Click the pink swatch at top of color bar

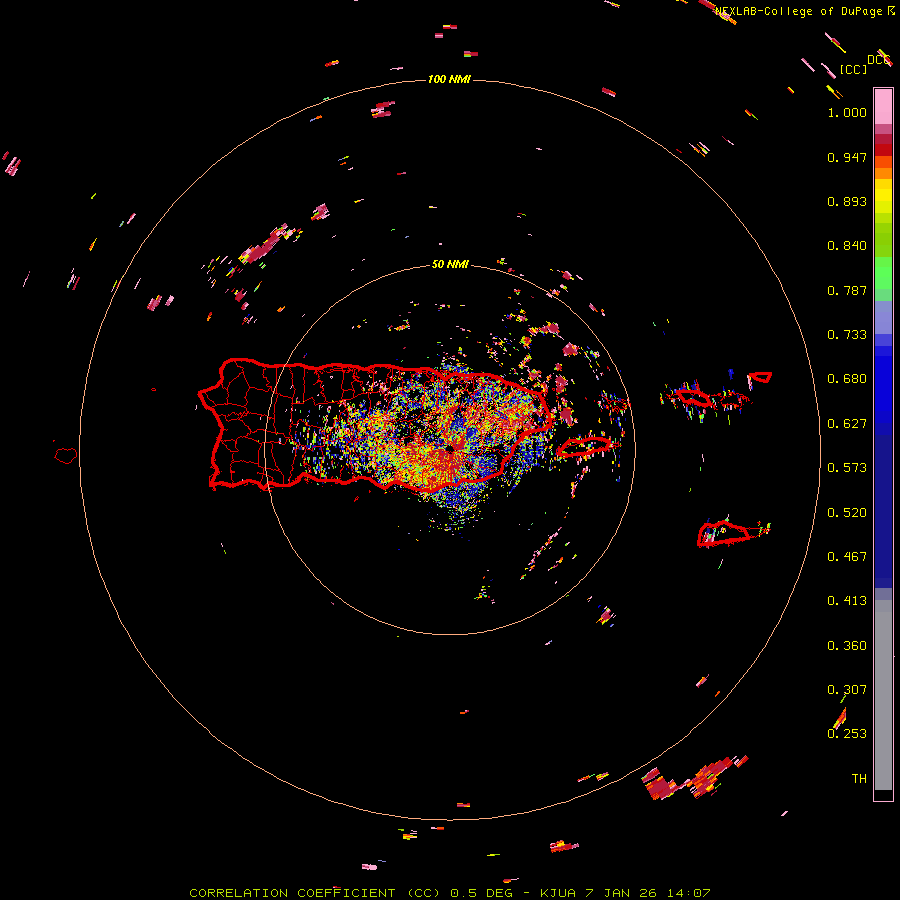point(883,106)
